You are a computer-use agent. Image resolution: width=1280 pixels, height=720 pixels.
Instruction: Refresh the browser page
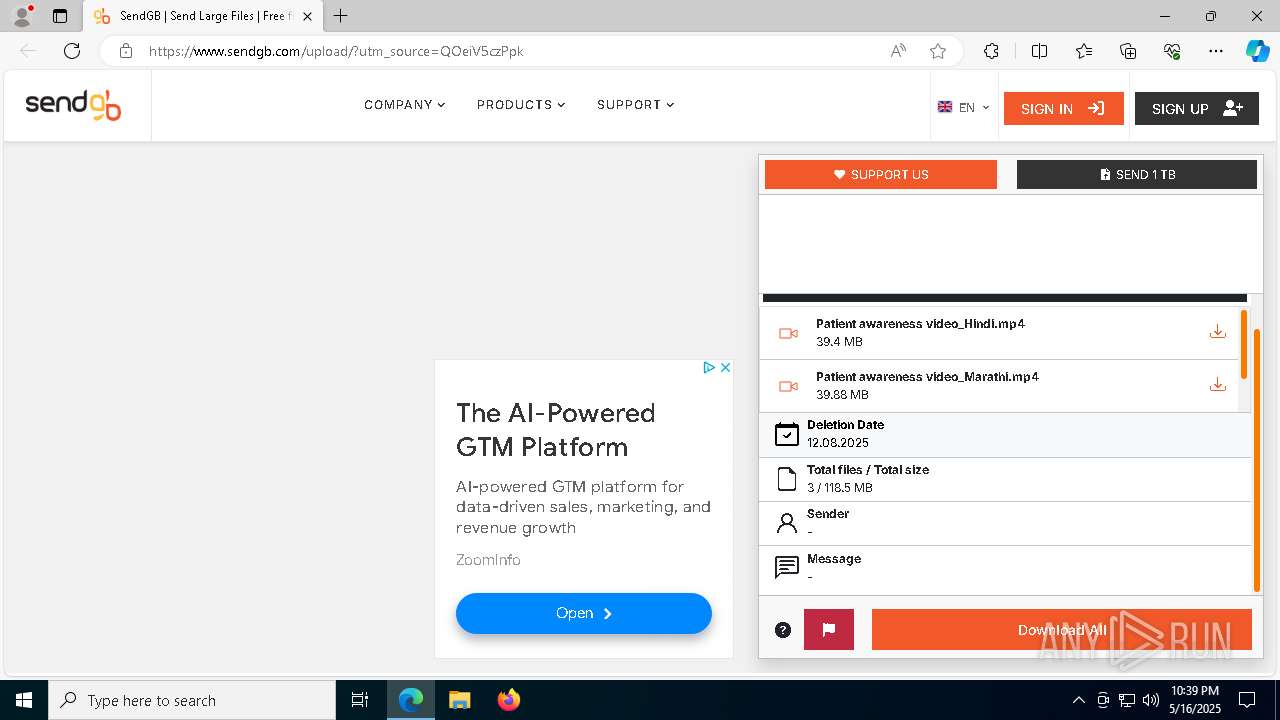(72, 51)
